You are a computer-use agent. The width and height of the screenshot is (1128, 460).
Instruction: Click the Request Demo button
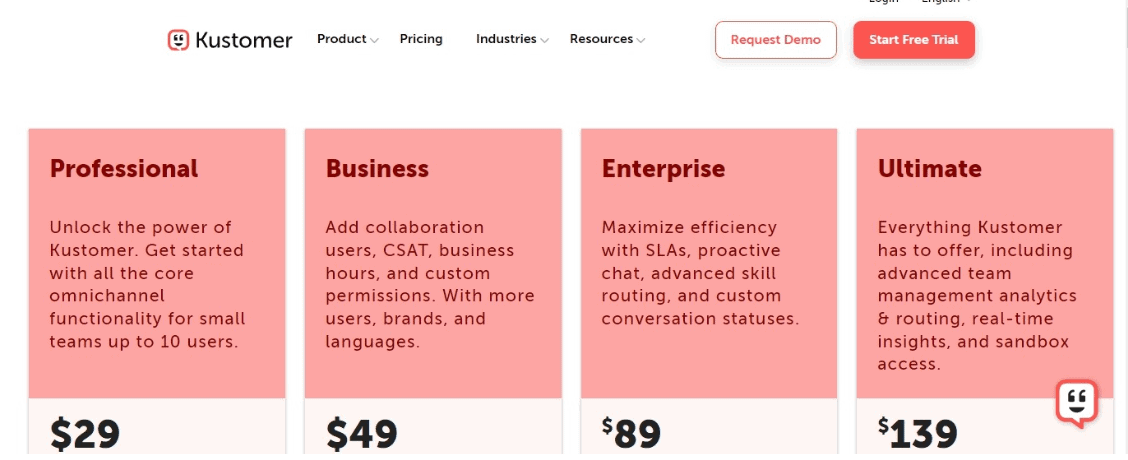click(776, 40)
